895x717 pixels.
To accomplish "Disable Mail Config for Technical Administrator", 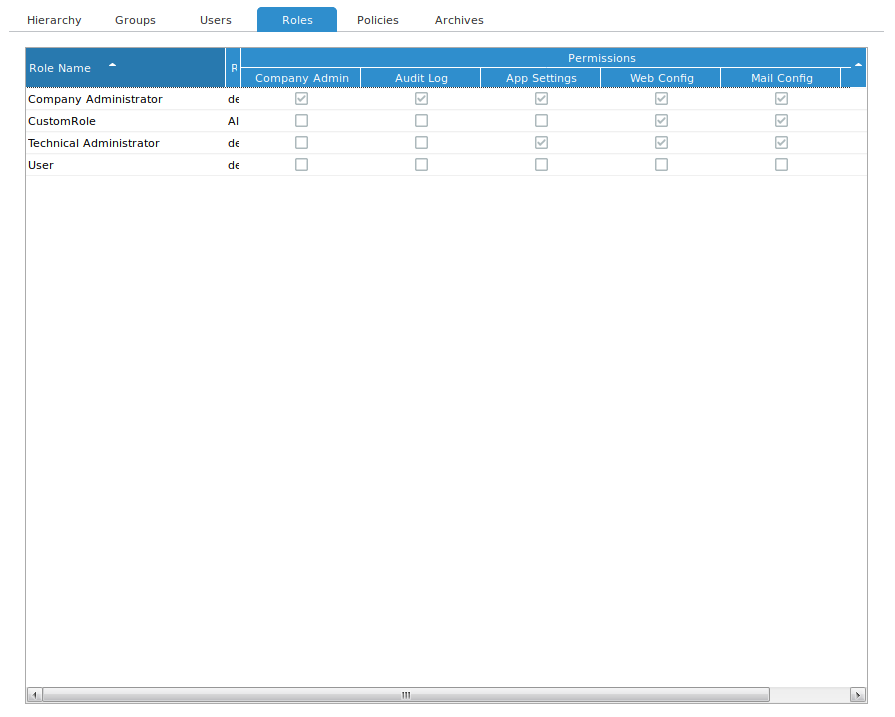I will coord(781,142).
